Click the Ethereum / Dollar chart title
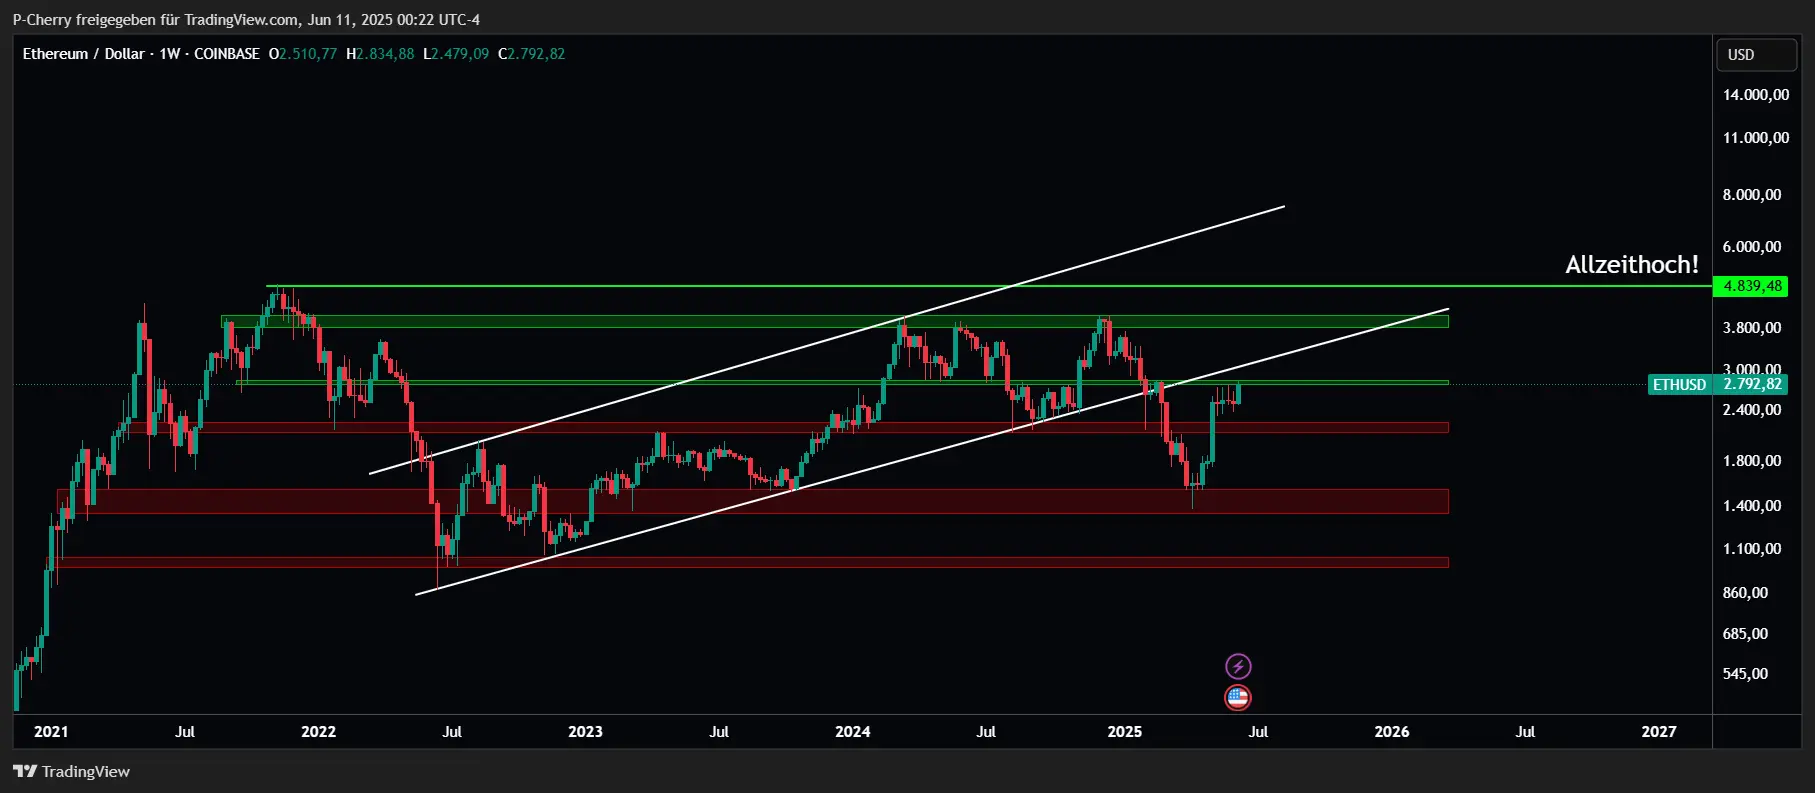The image size is (1815, 793). click(84, 54)
